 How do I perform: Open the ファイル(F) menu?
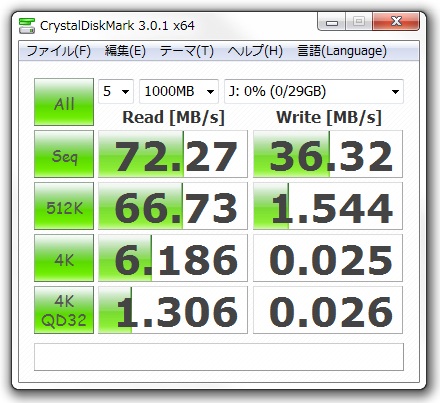(x=59, y=51)
